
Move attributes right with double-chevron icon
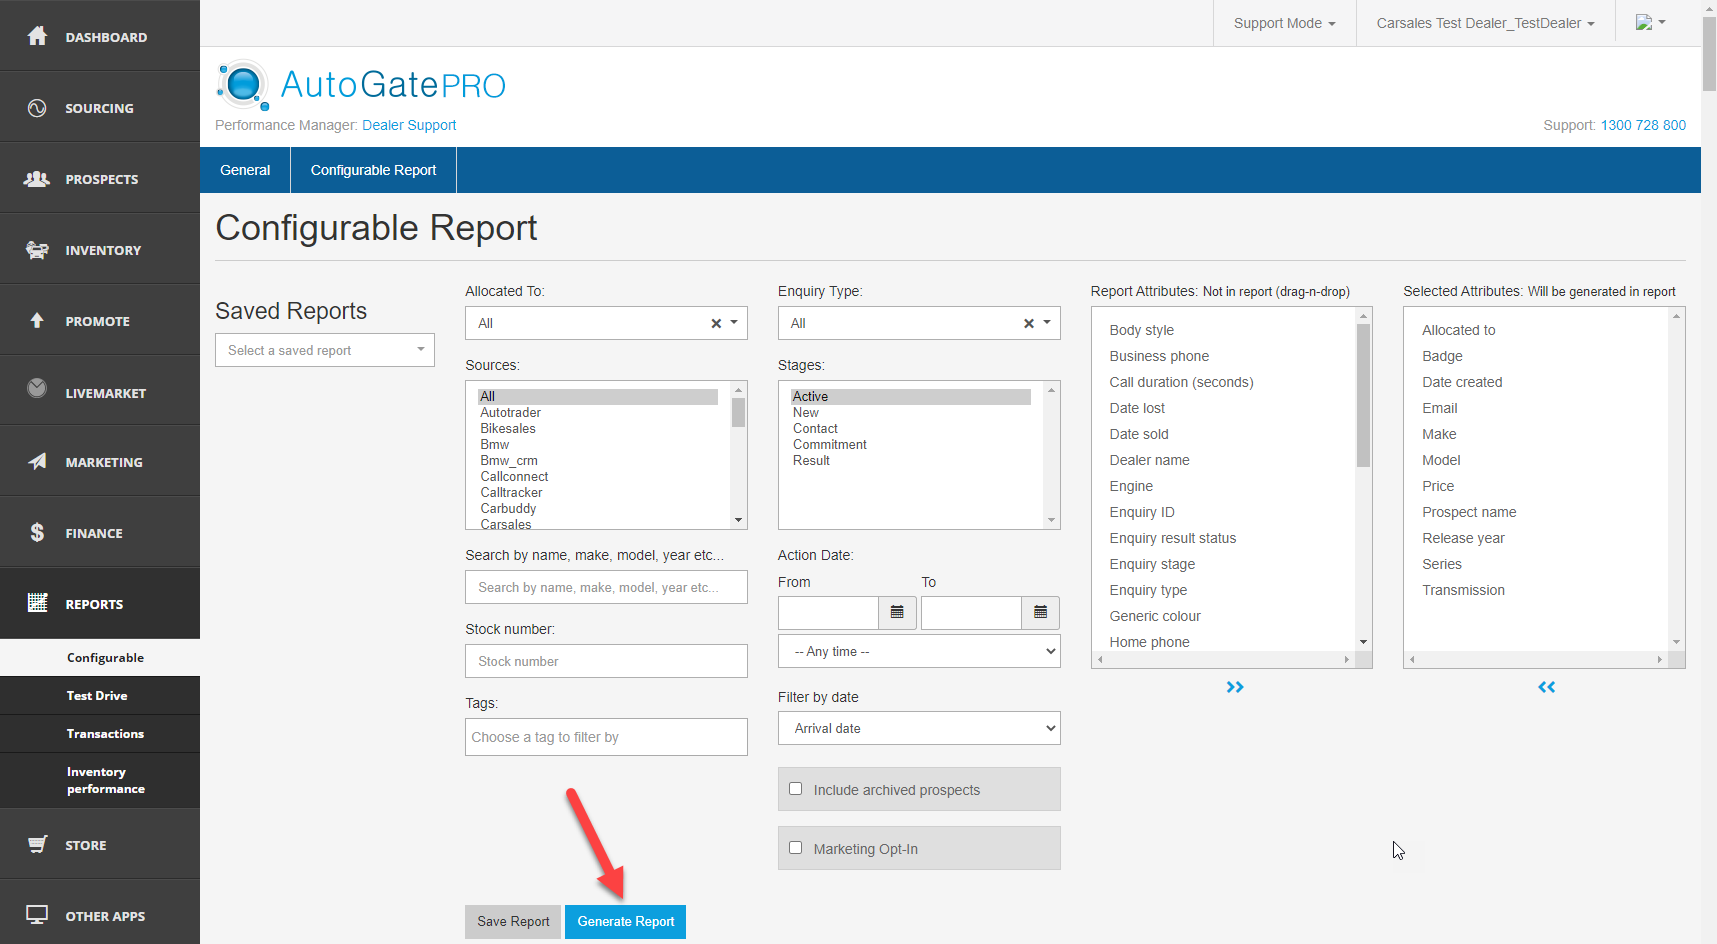pos(1235,687)
